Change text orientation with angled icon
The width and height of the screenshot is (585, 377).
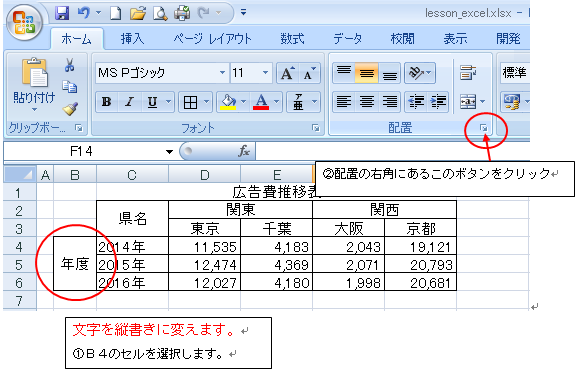click(x=416, y=73)
